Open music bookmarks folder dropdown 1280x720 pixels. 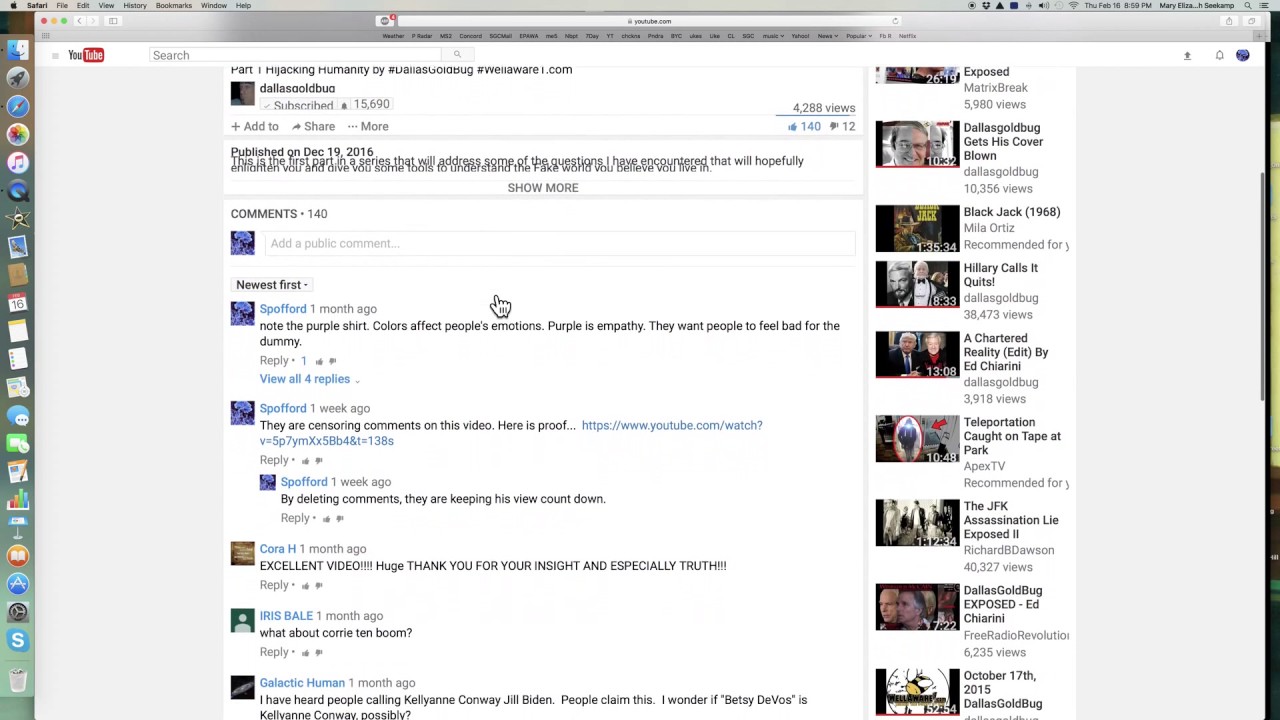tap(773, 36)
